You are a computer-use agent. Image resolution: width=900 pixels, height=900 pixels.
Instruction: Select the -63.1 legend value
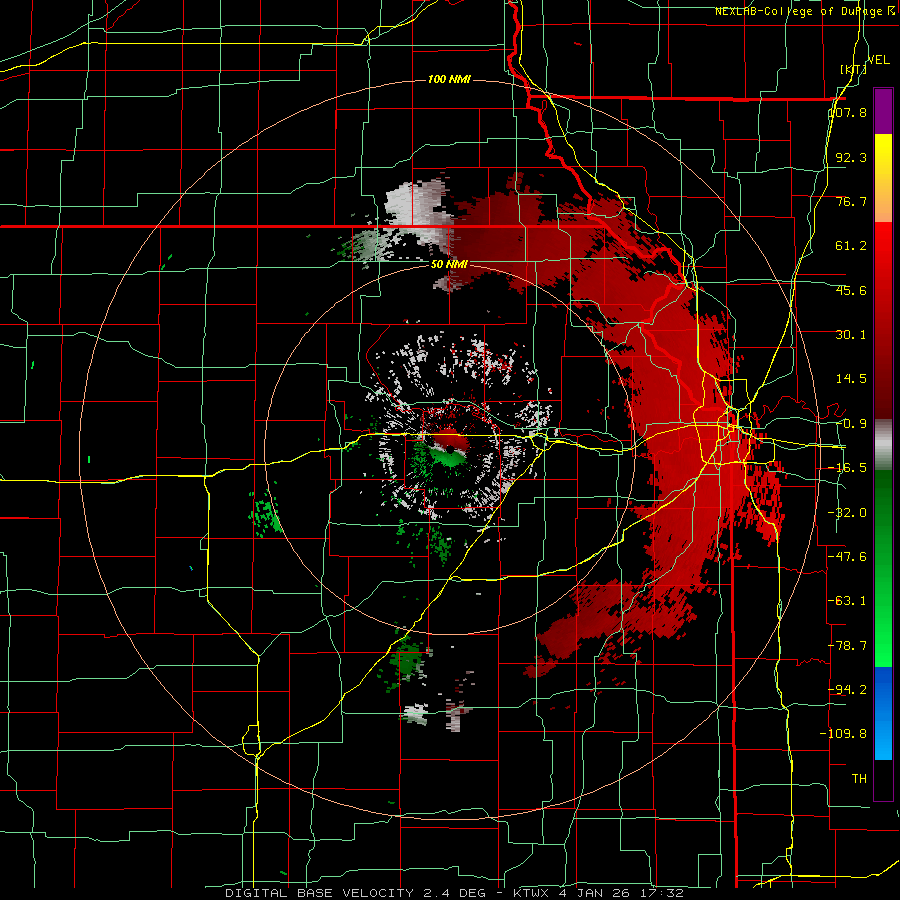coord(848,601)
